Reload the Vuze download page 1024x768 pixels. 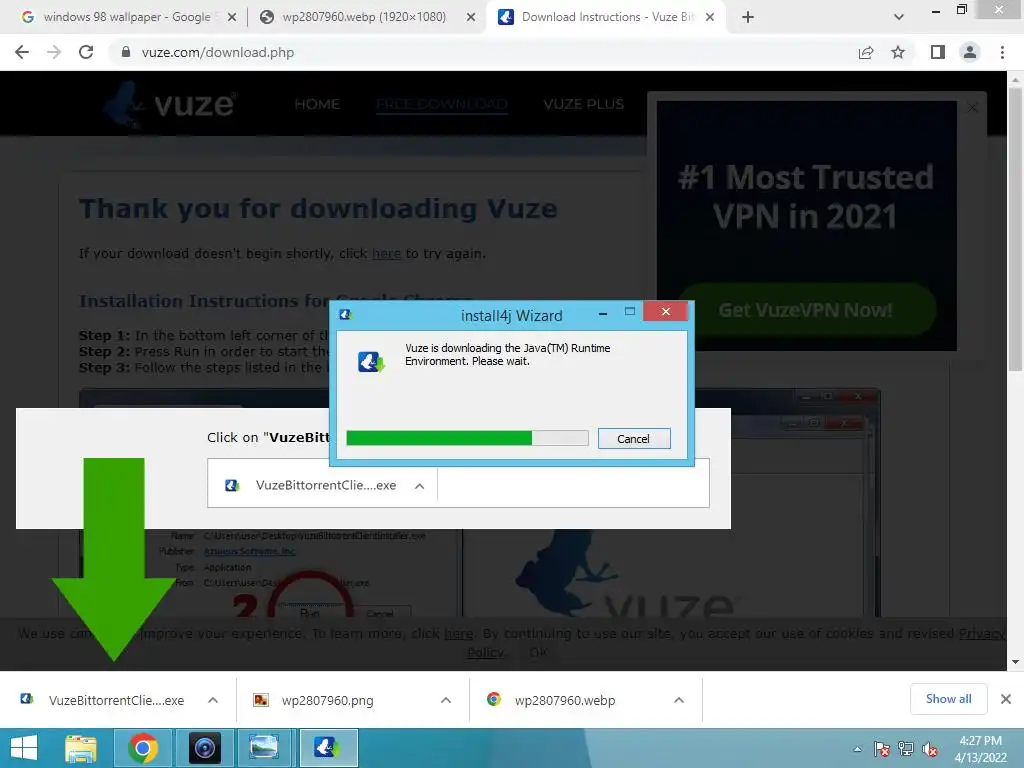click(86, 52)
